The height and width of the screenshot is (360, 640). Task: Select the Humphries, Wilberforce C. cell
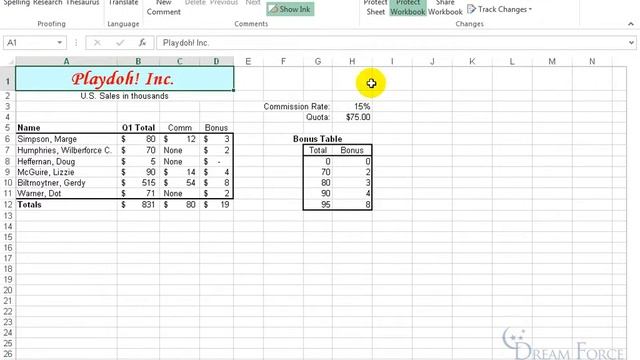pos(66,150)
